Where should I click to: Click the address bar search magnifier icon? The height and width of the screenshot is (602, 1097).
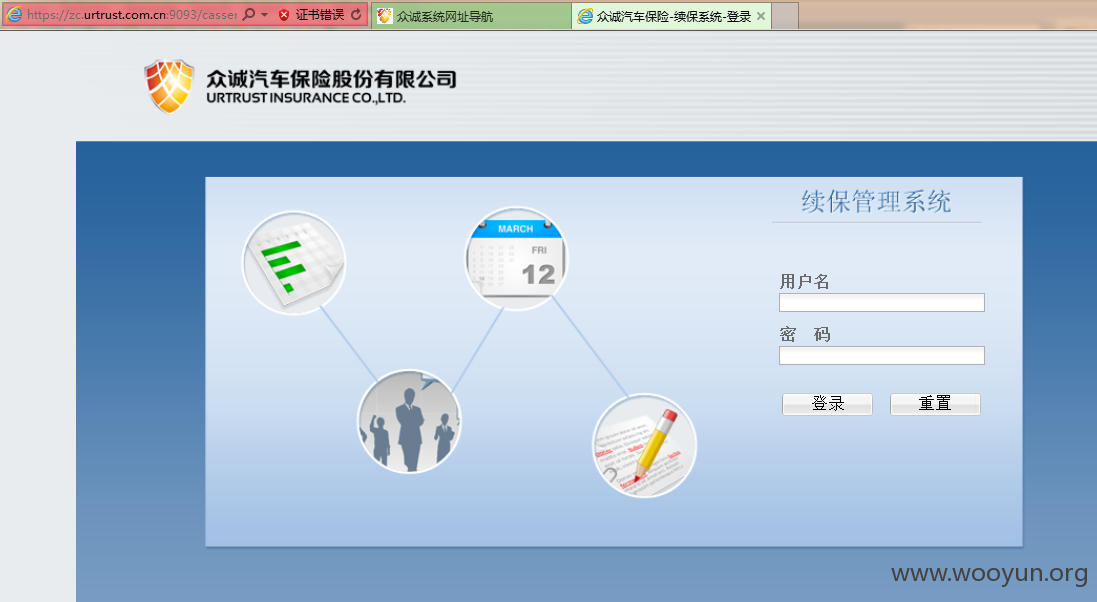click(x=248, y=15)
